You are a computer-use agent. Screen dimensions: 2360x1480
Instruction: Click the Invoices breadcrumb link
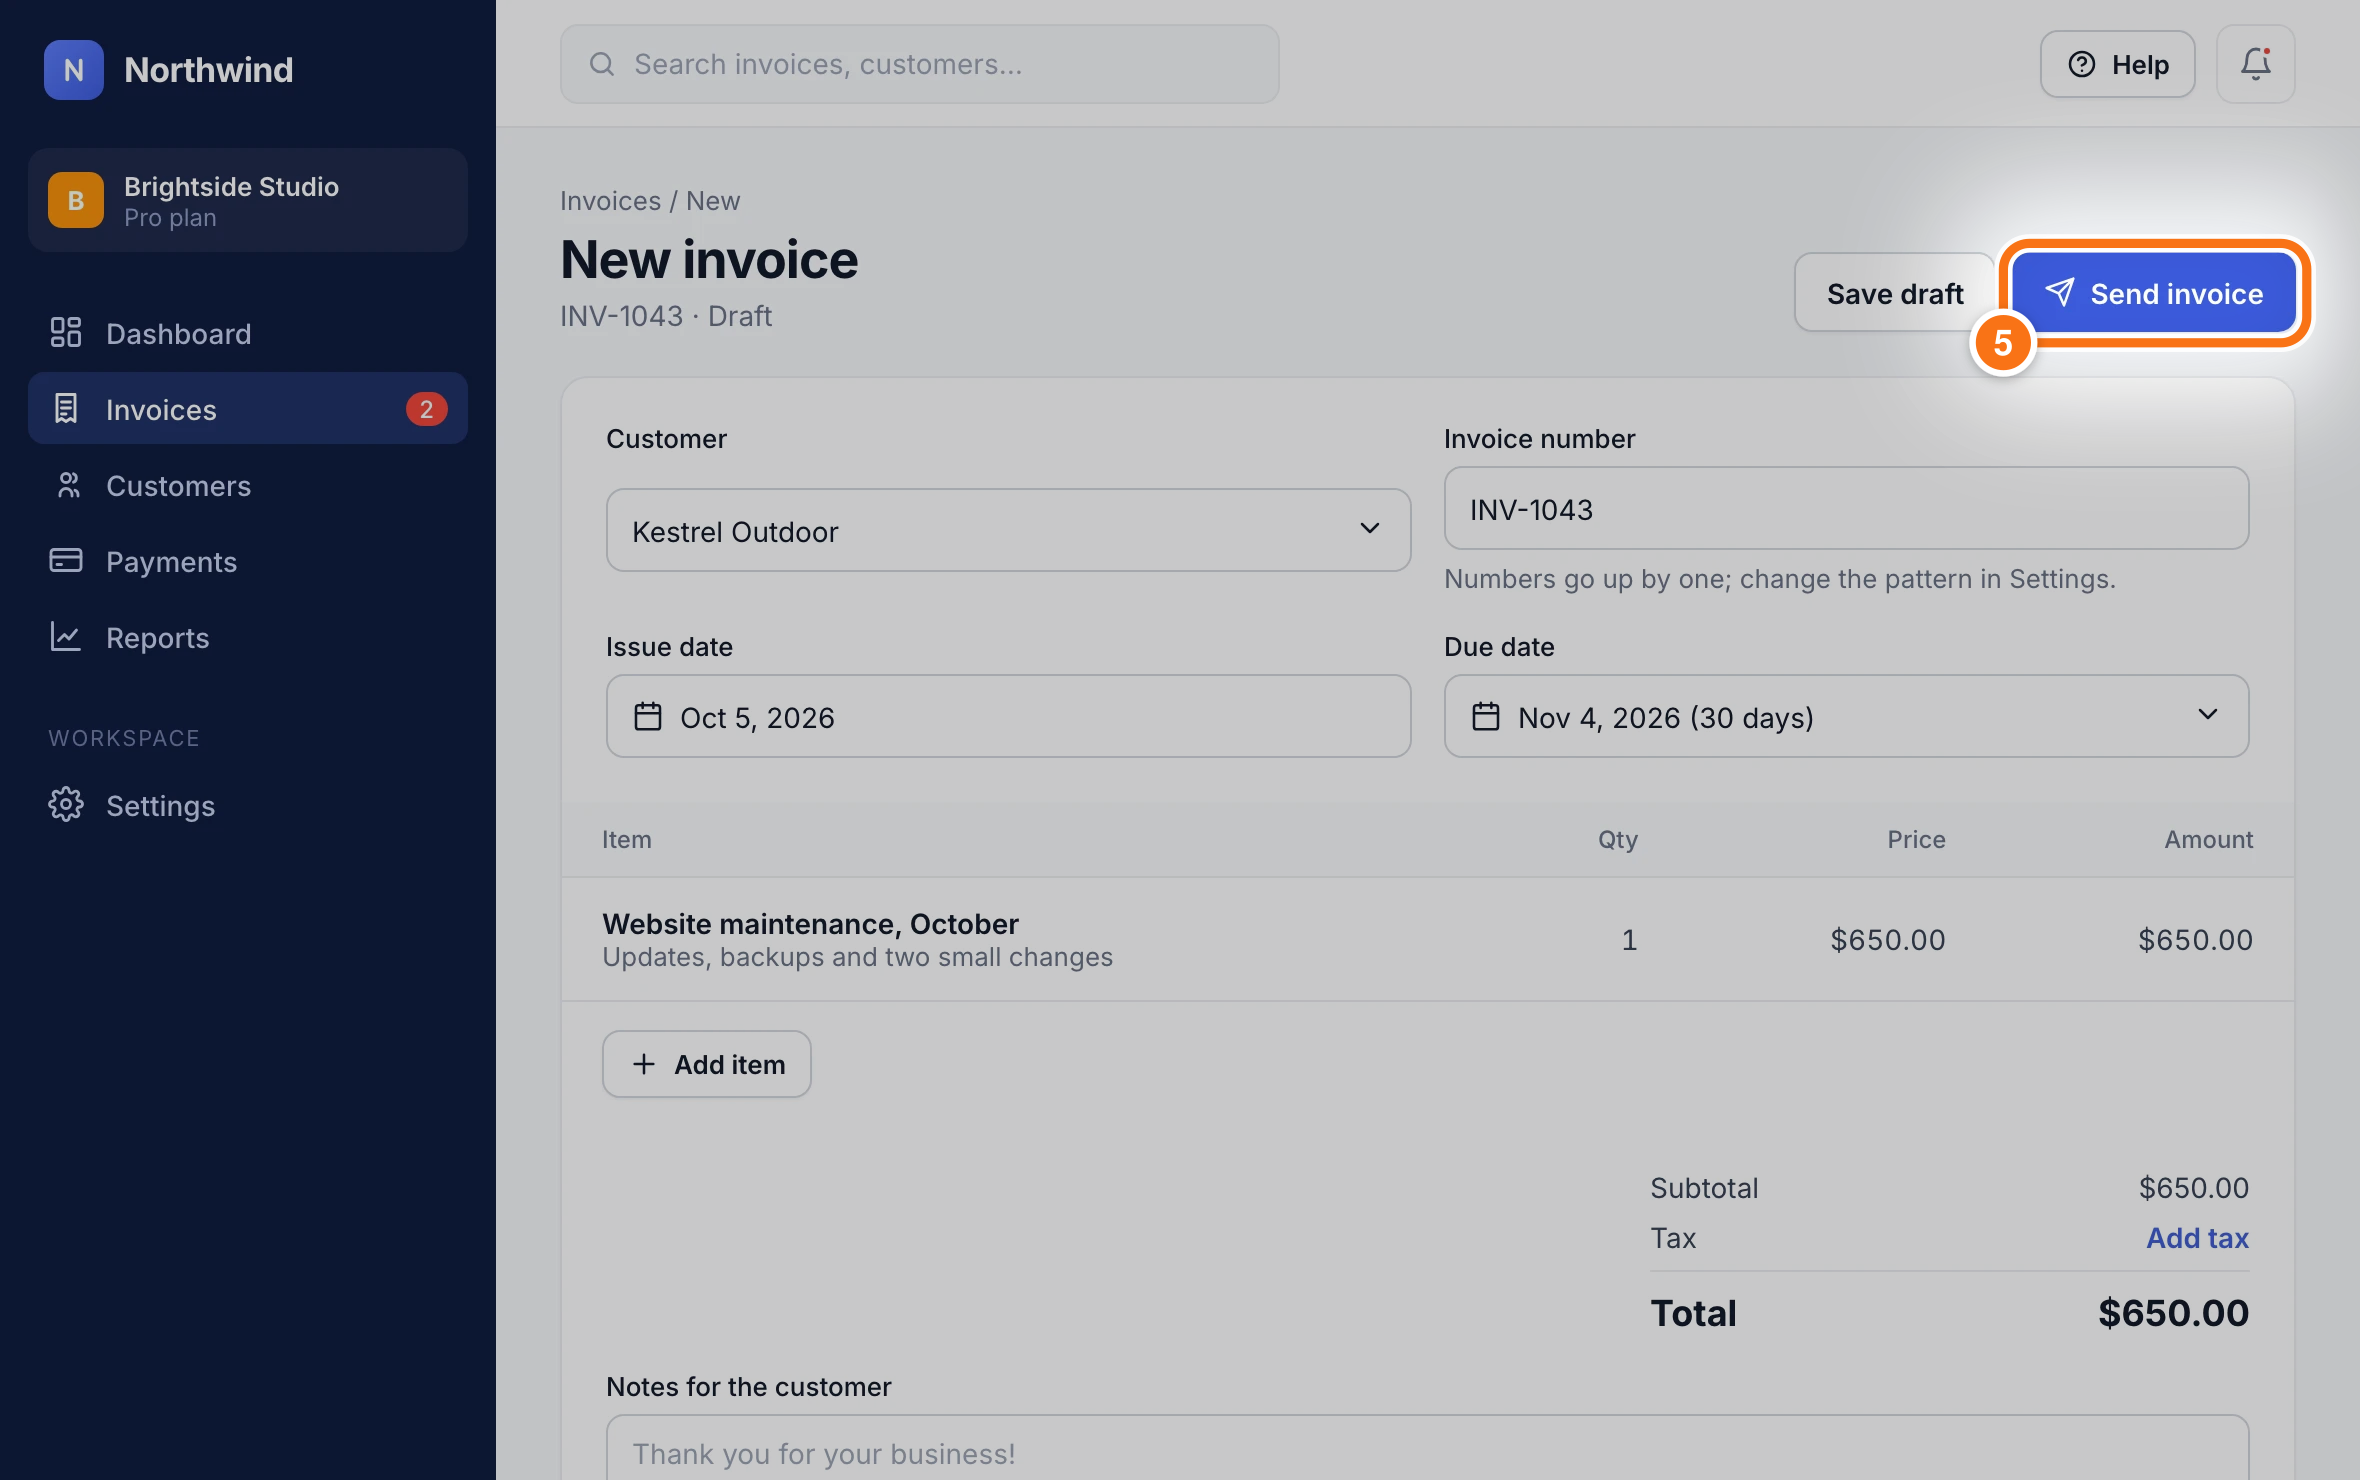click(x=610, y=201)
